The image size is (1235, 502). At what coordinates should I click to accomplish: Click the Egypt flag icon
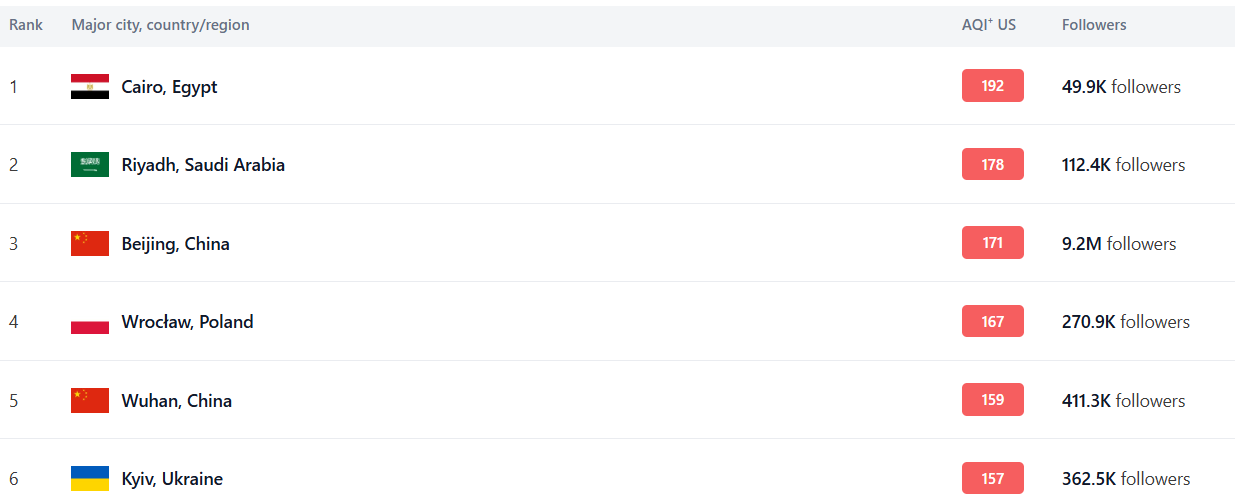coord(90,86)
